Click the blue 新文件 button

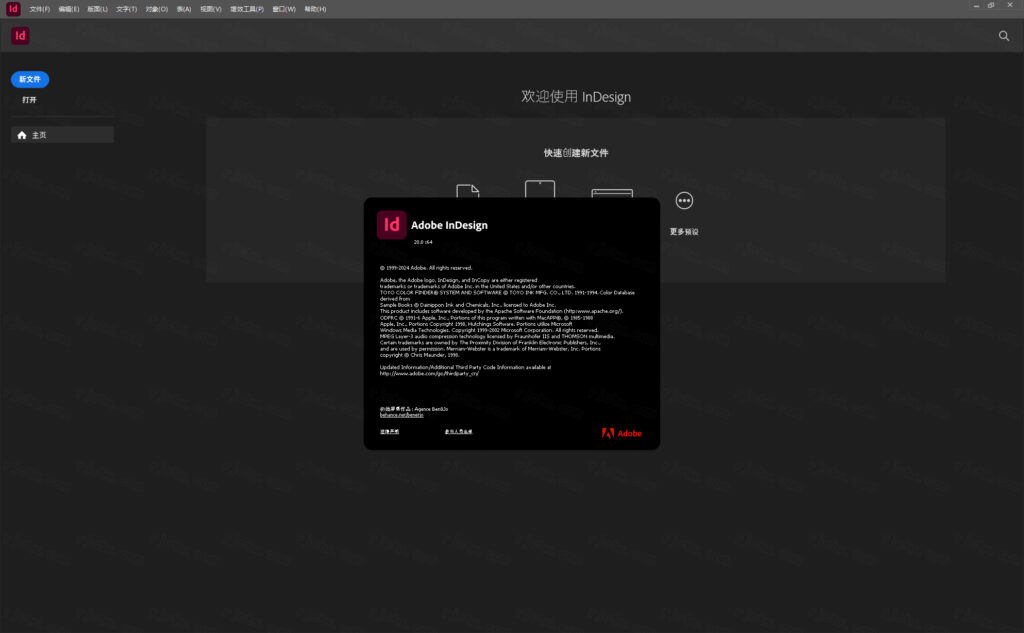(x=29, y=78)
